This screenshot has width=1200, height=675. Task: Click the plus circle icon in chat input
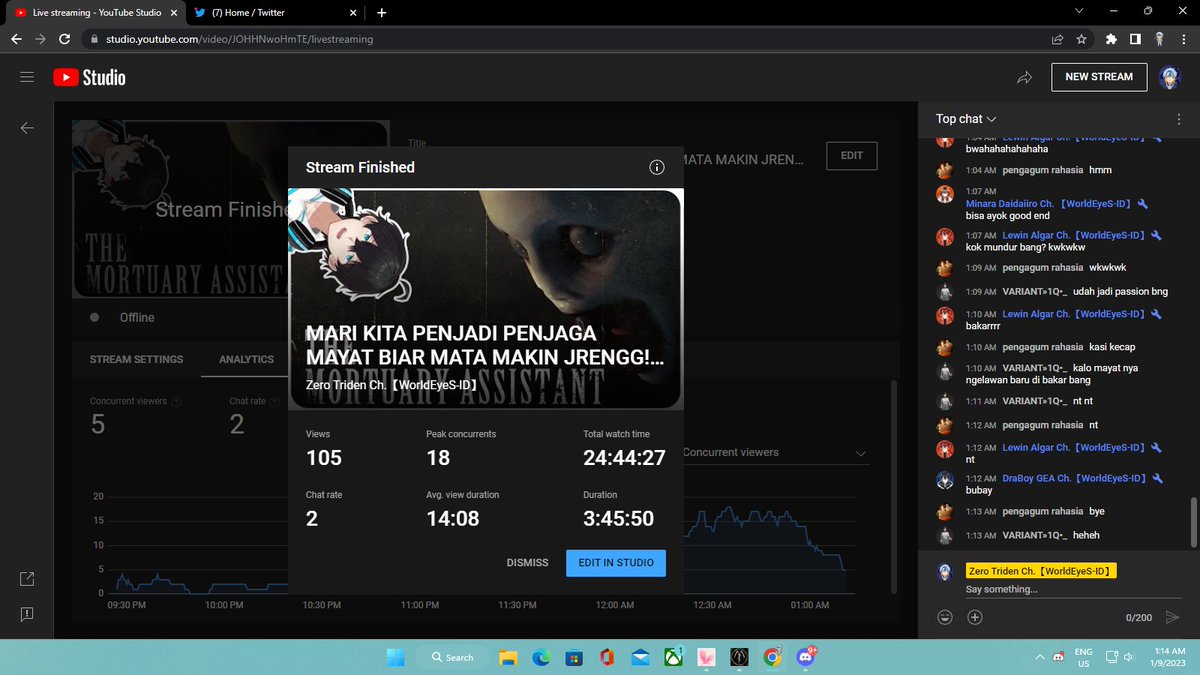975,617
